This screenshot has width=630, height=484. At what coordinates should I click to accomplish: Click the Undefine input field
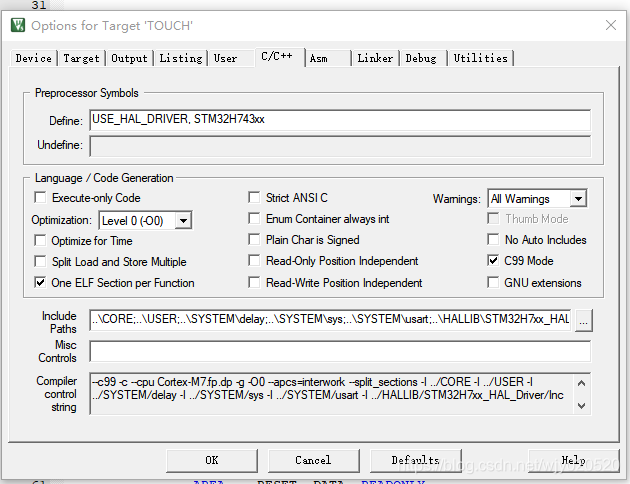pyautogui.click(x=340, y=146)
